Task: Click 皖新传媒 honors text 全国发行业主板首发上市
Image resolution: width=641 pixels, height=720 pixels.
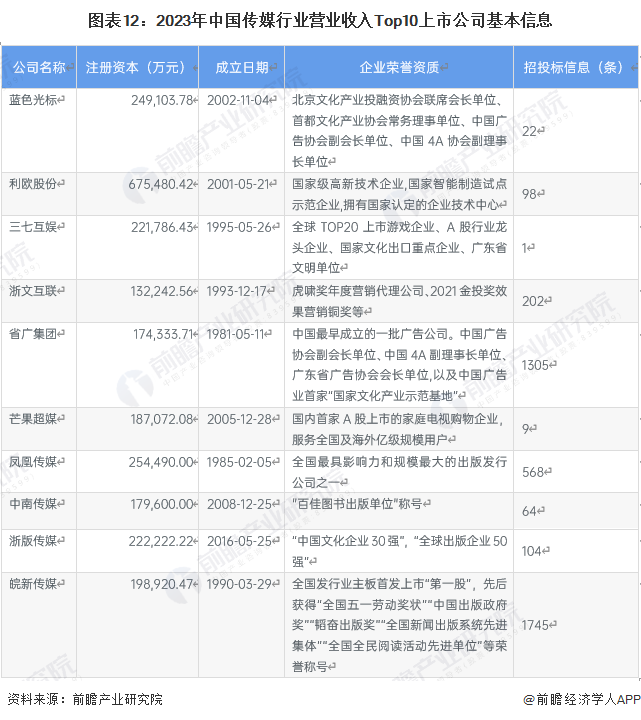Action: 358,584
